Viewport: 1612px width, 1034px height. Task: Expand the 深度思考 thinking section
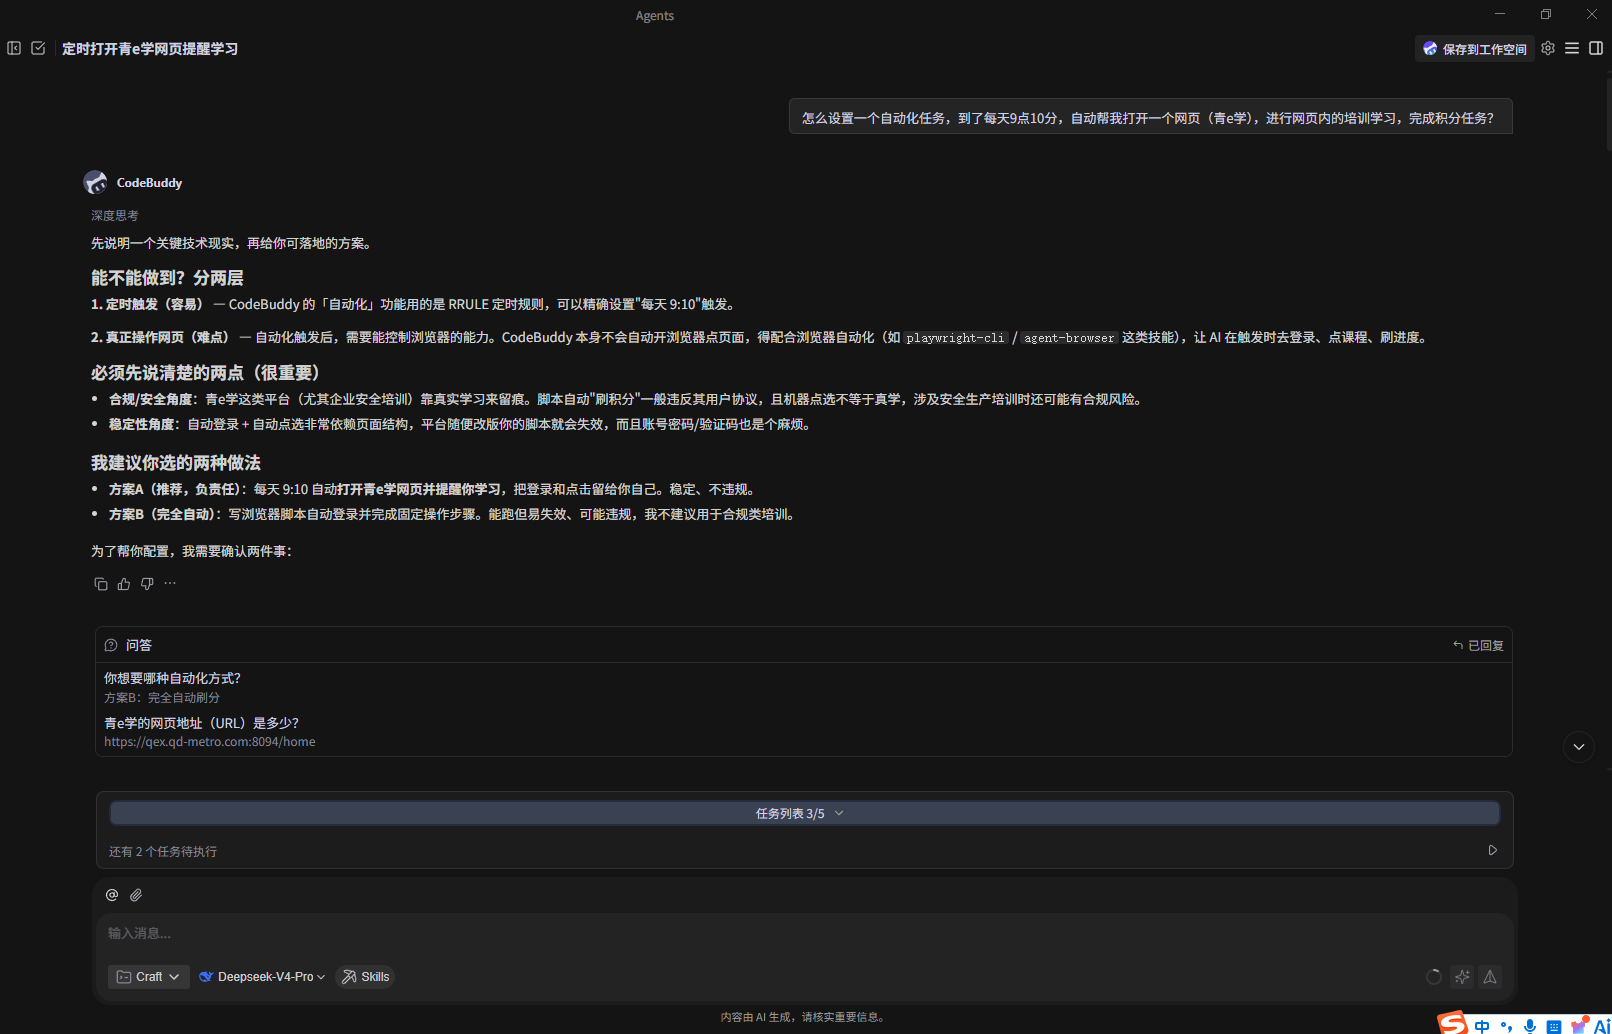[115, 216]
